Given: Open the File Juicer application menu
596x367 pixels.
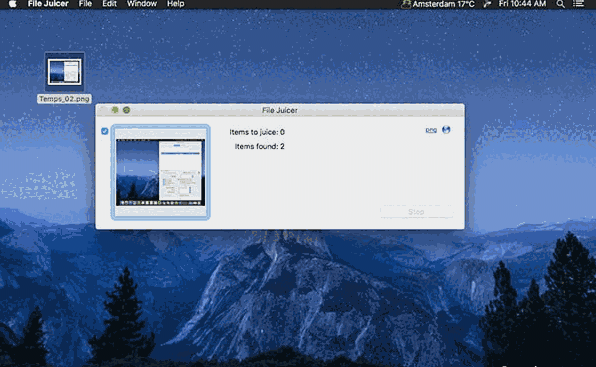Looking at the screenshot, I should [48, 4].
